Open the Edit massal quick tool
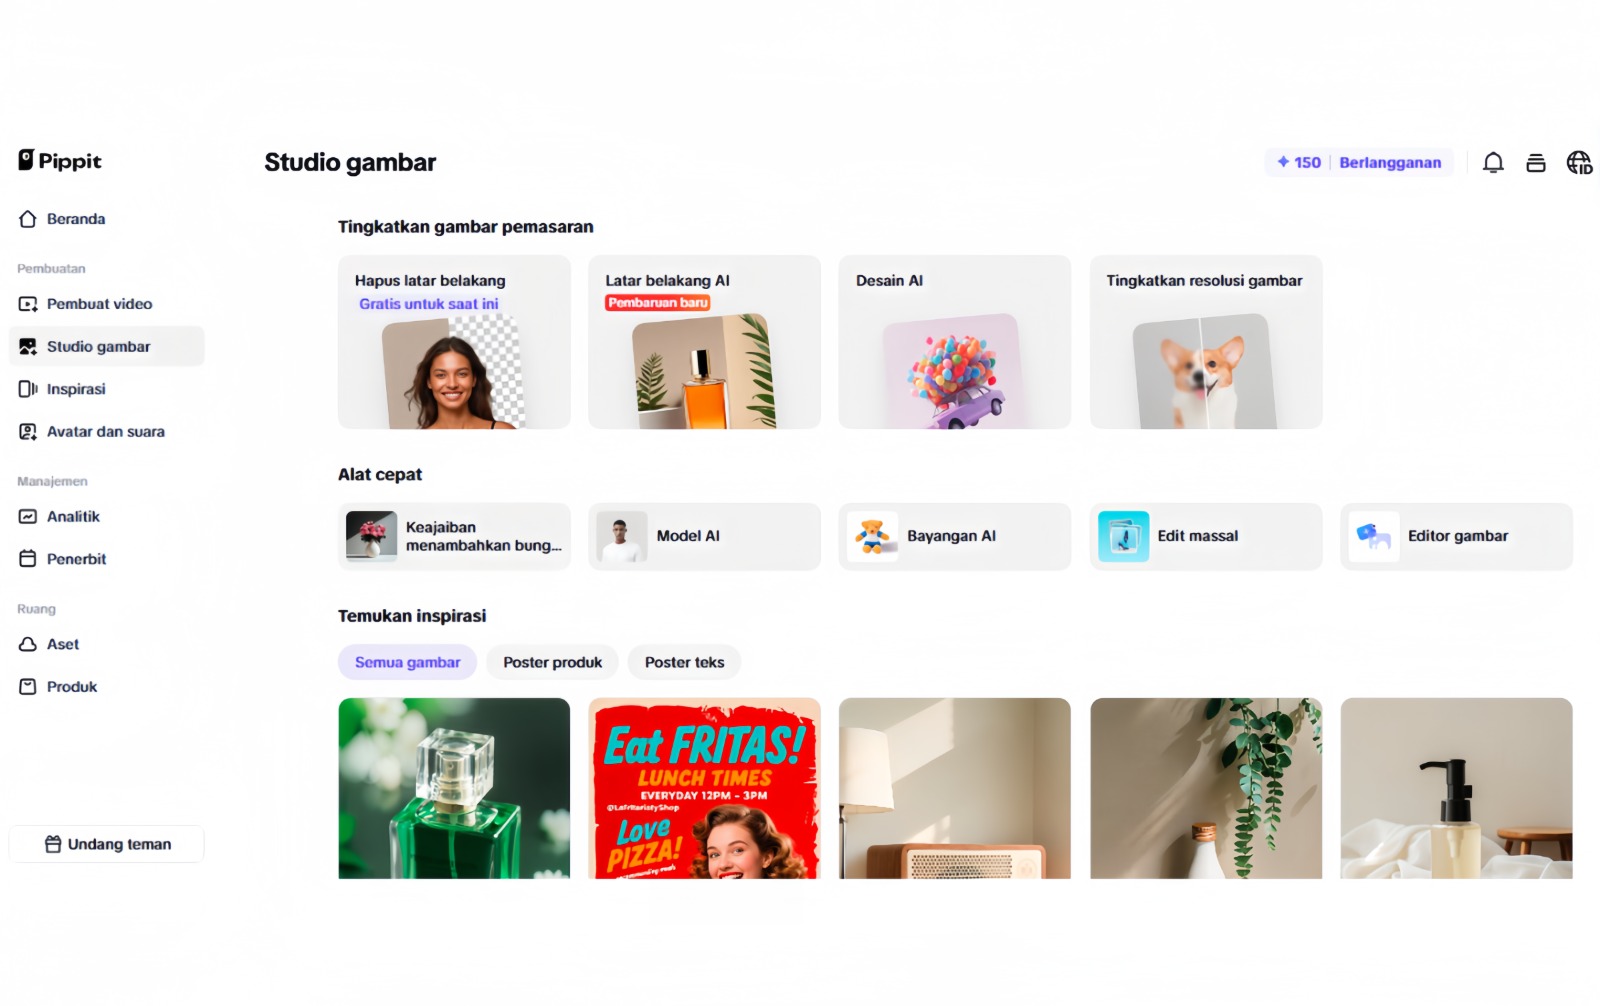1600x1006 pixels. (1206, 536)
